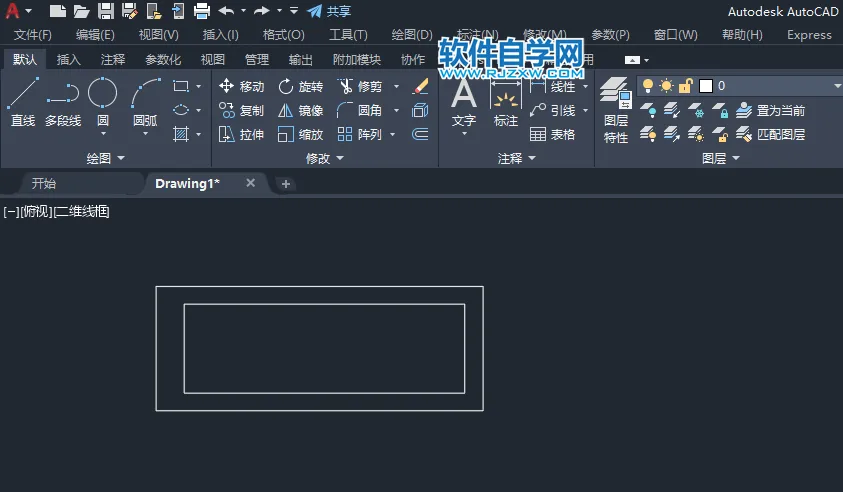
Task: Select Linear dimension (线性) tool
Action: 553,86
